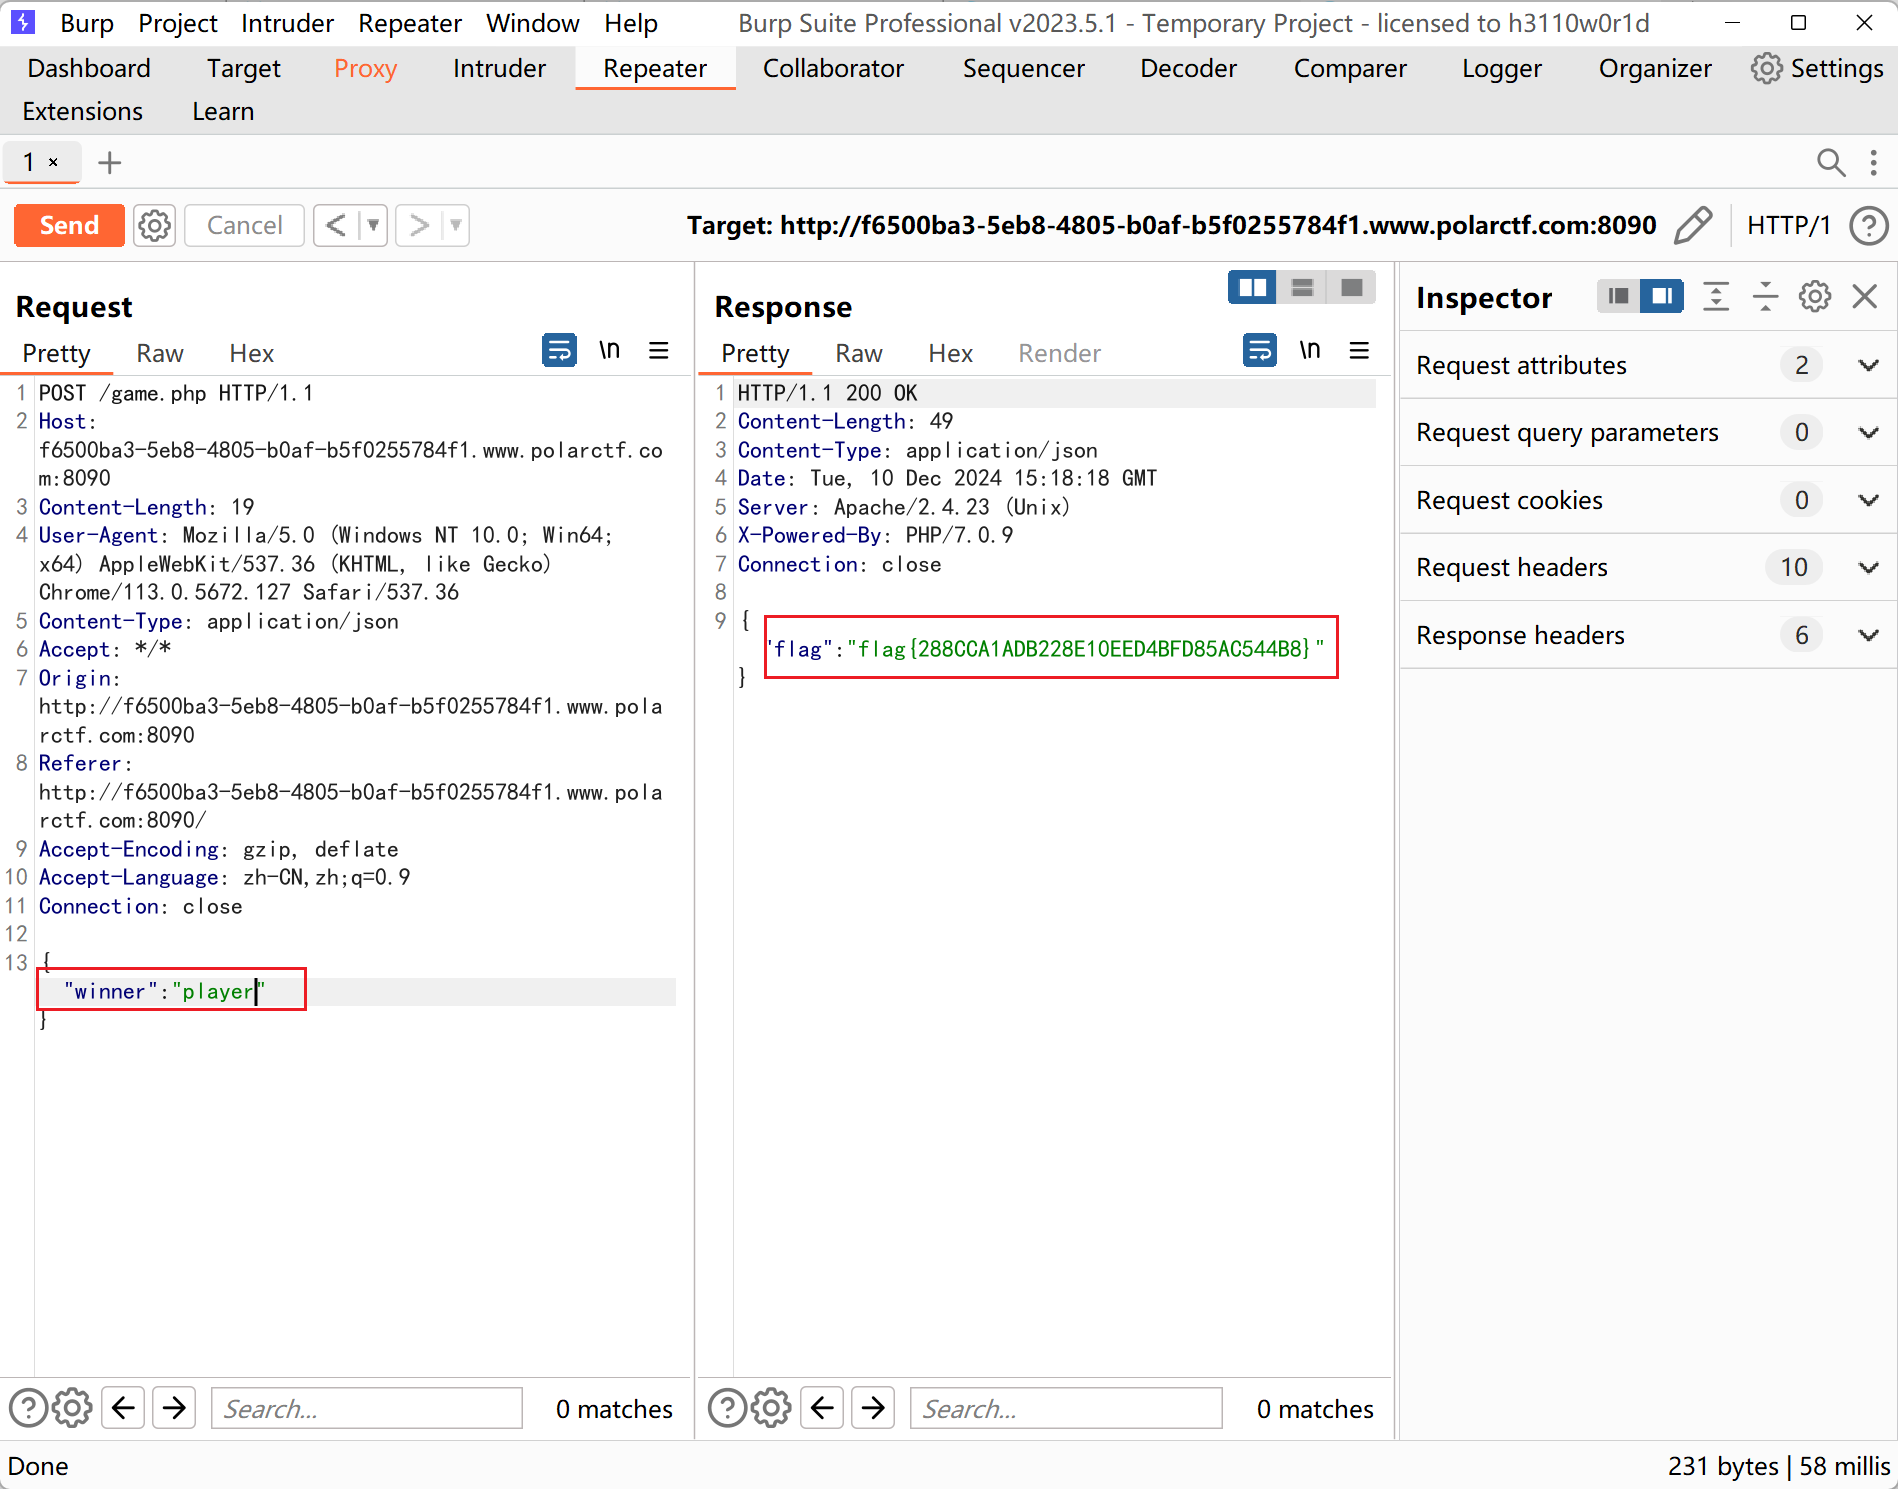
Task: Jump to next response search match
Action: pos(873,1408)
